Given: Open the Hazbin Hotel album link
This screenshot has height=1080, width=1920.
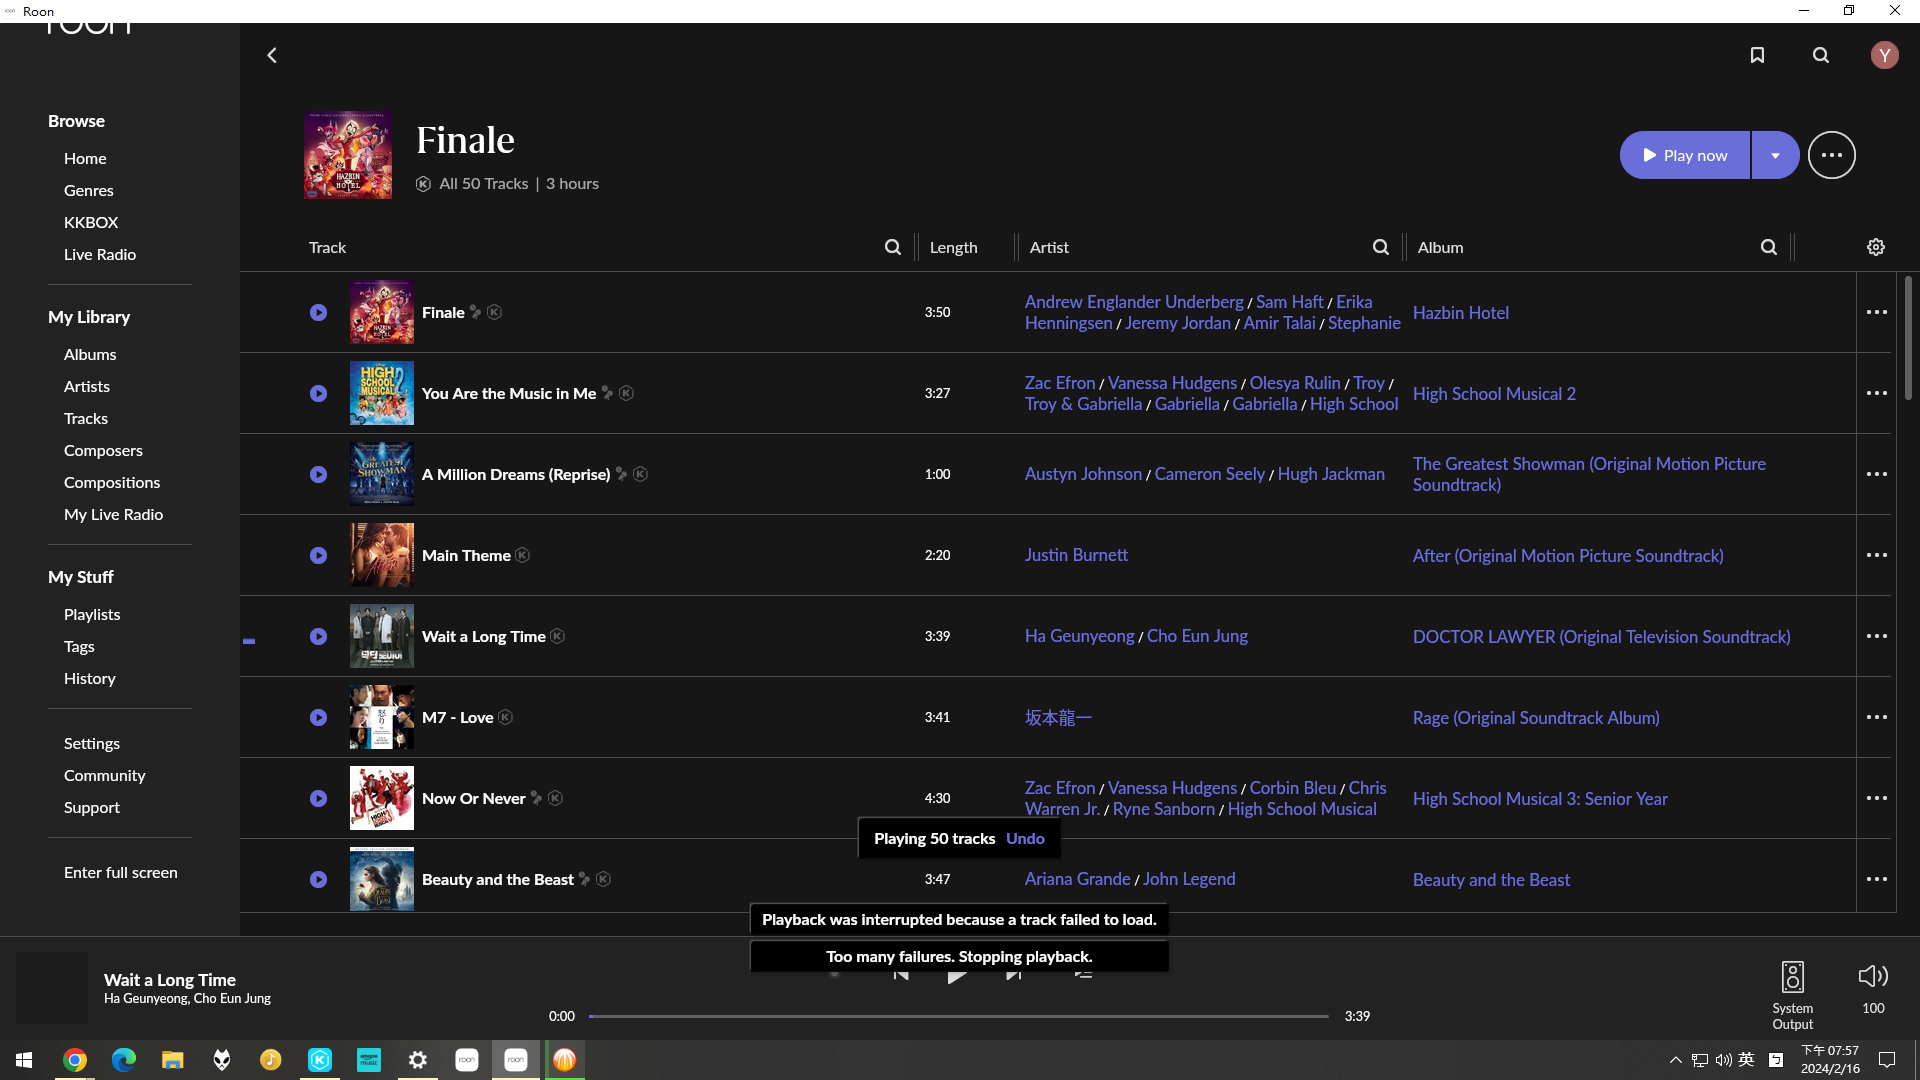Looking at the screenshot, I should pyautogui.click(x=1460, y=313).
